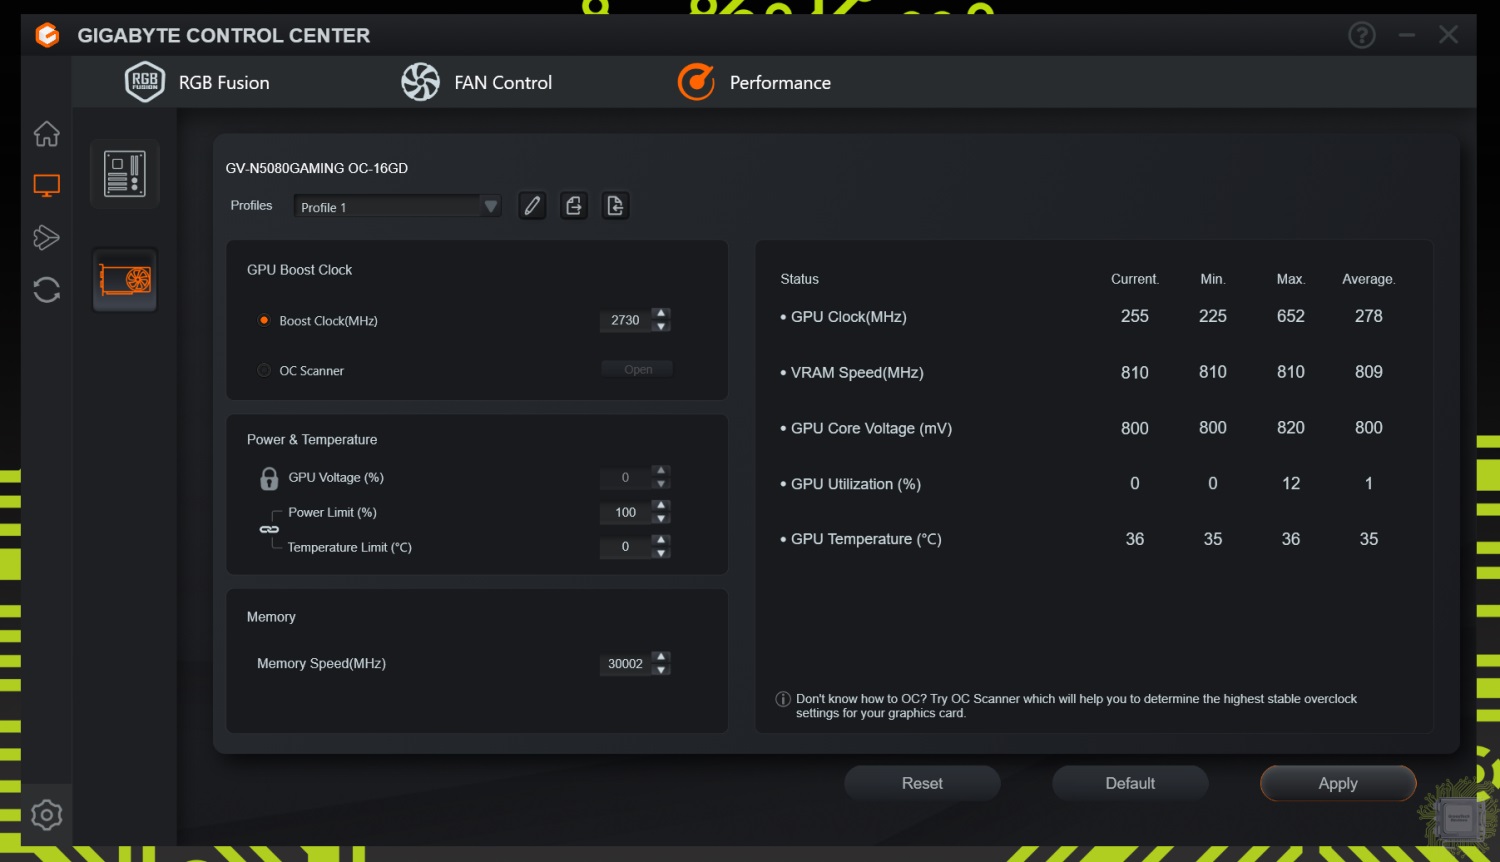Open the FAN Control tab
This screenshot has height=862, width=1500.
click(476, 83)
